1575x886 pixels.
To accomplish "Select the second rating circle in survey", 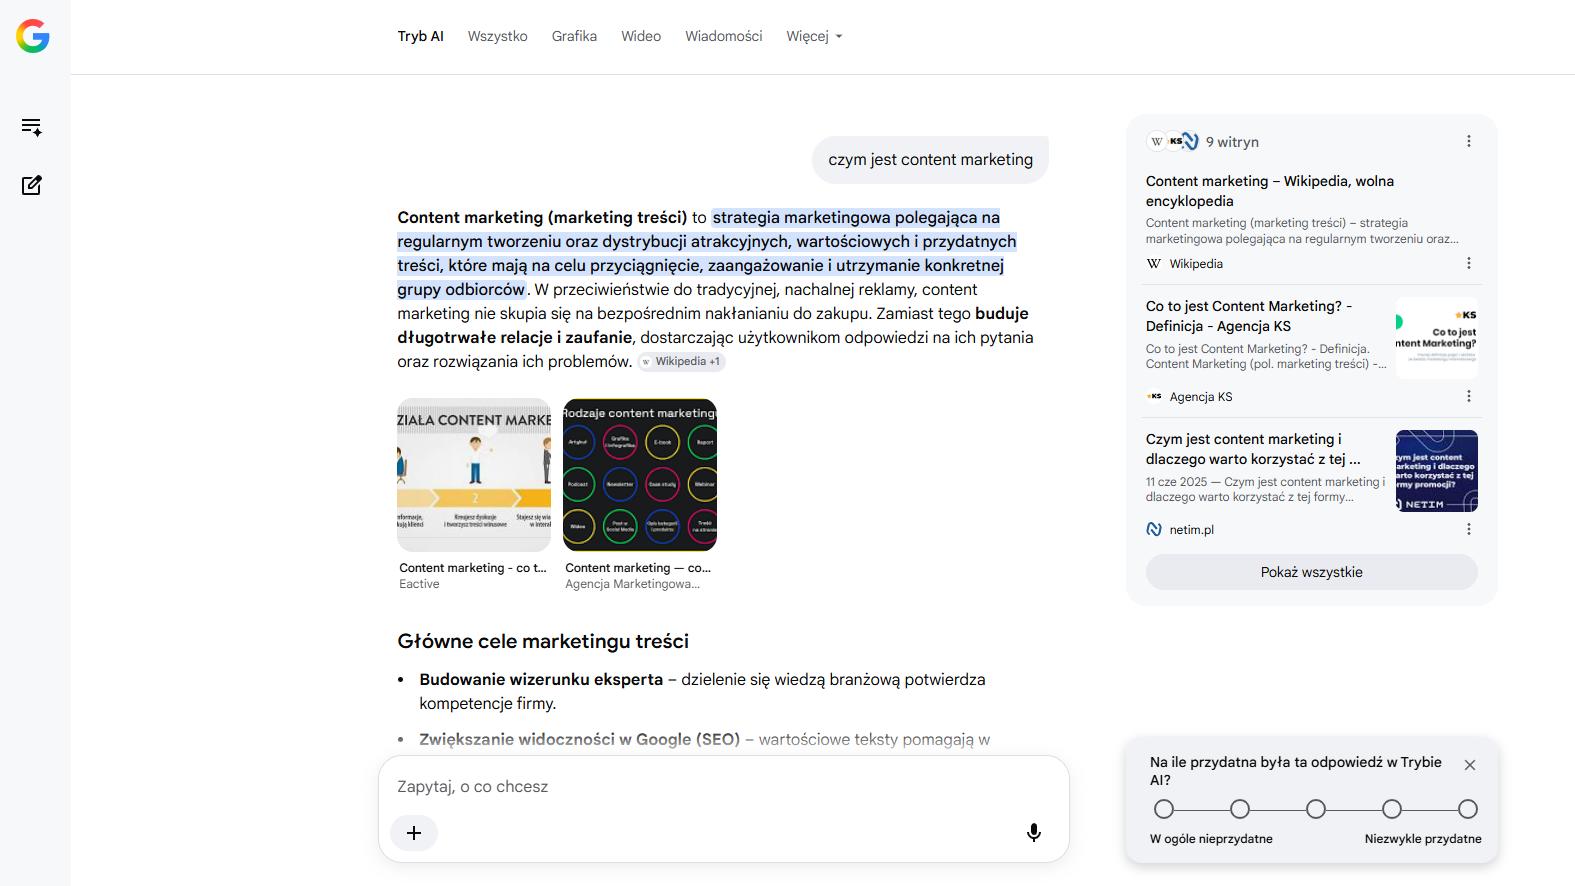I will point(1240,809).
